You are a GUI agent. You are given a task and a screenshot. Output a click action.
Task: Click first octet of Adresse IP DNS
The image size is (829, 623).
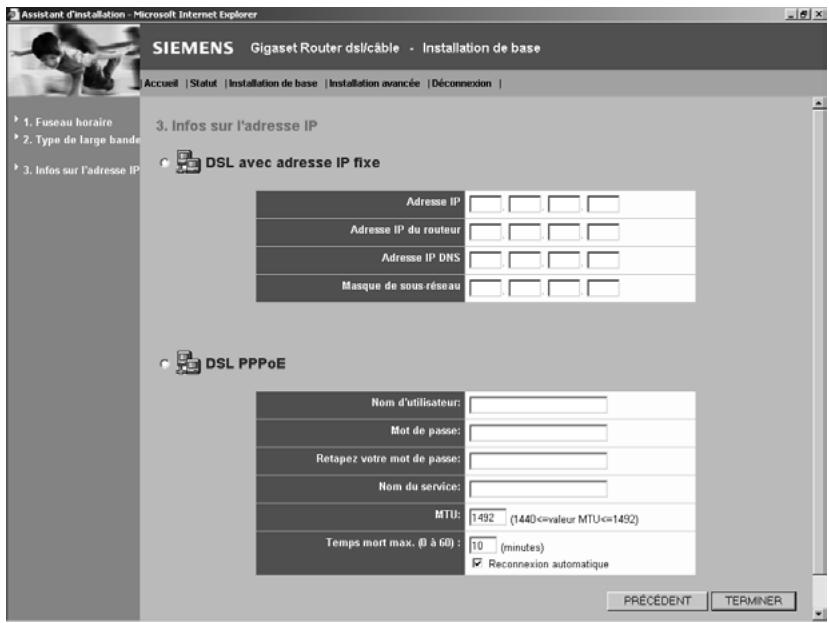coord(485,260)
